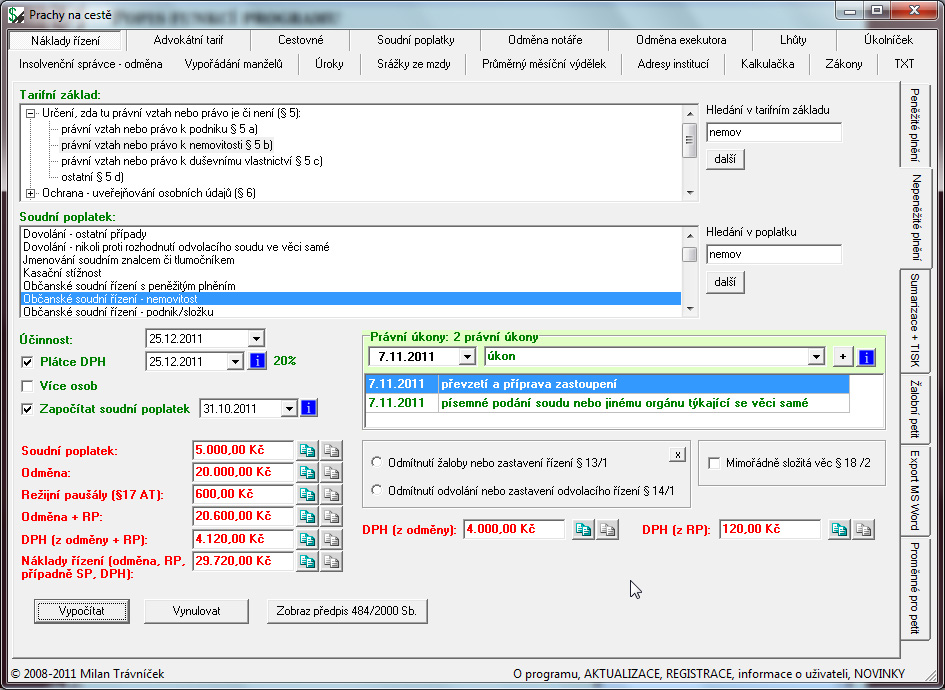Image resolution: width=945 pixels, height=690 pixels.
Task: Select radio Odmítnutí žaloby nebo zastavení řízení § 13/1
Action: tap(376, 462)
